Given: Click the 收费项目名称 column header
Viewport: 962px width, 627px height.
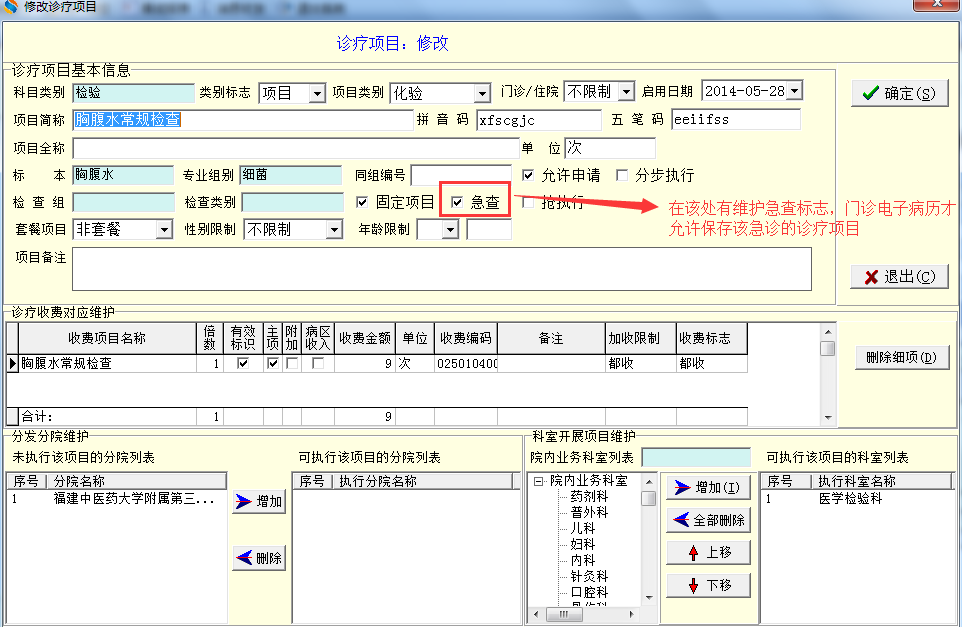Looking at the screenshot, I should [x=107, y=338].
